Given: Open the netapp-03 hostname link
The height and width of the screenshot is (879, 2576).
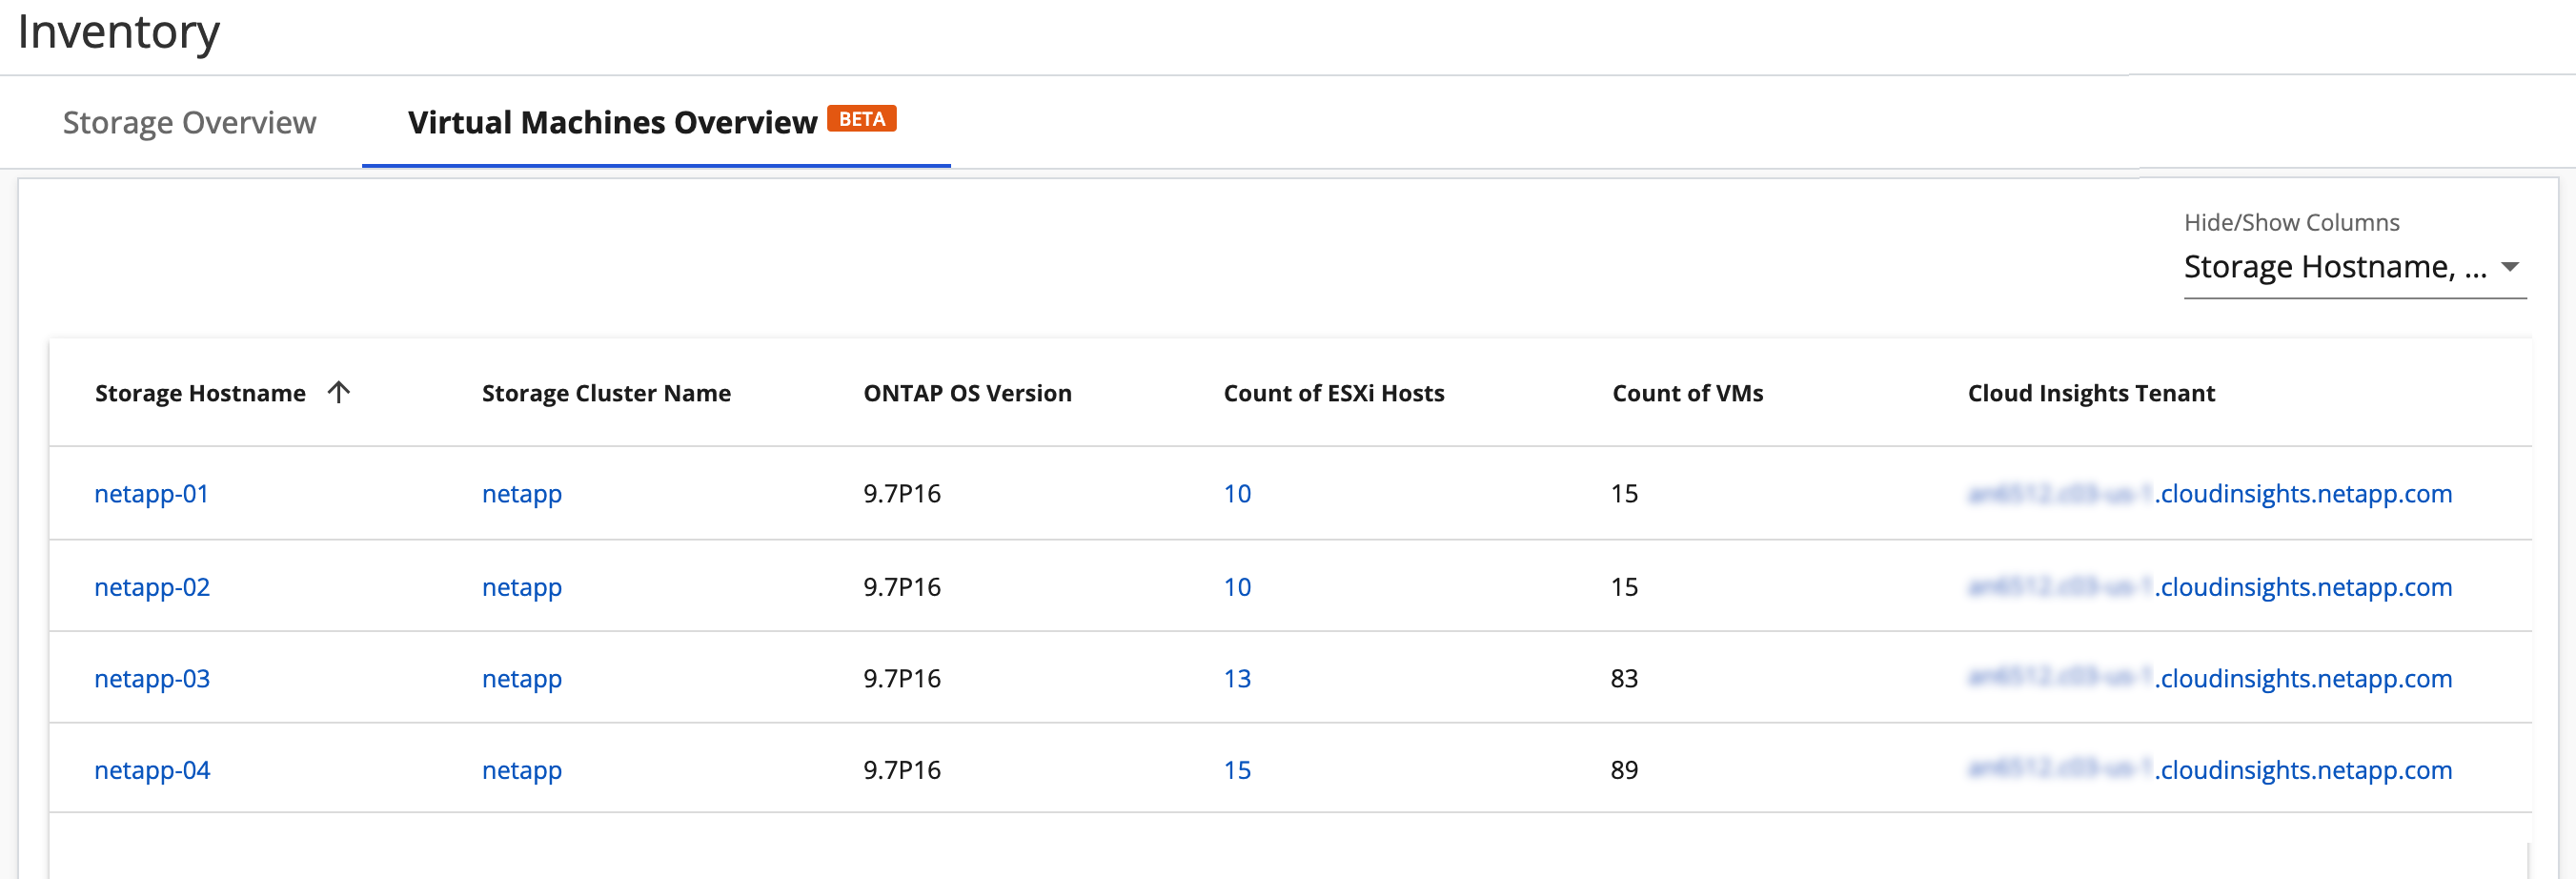Looking at the screenshot, I should pos(152,678).
